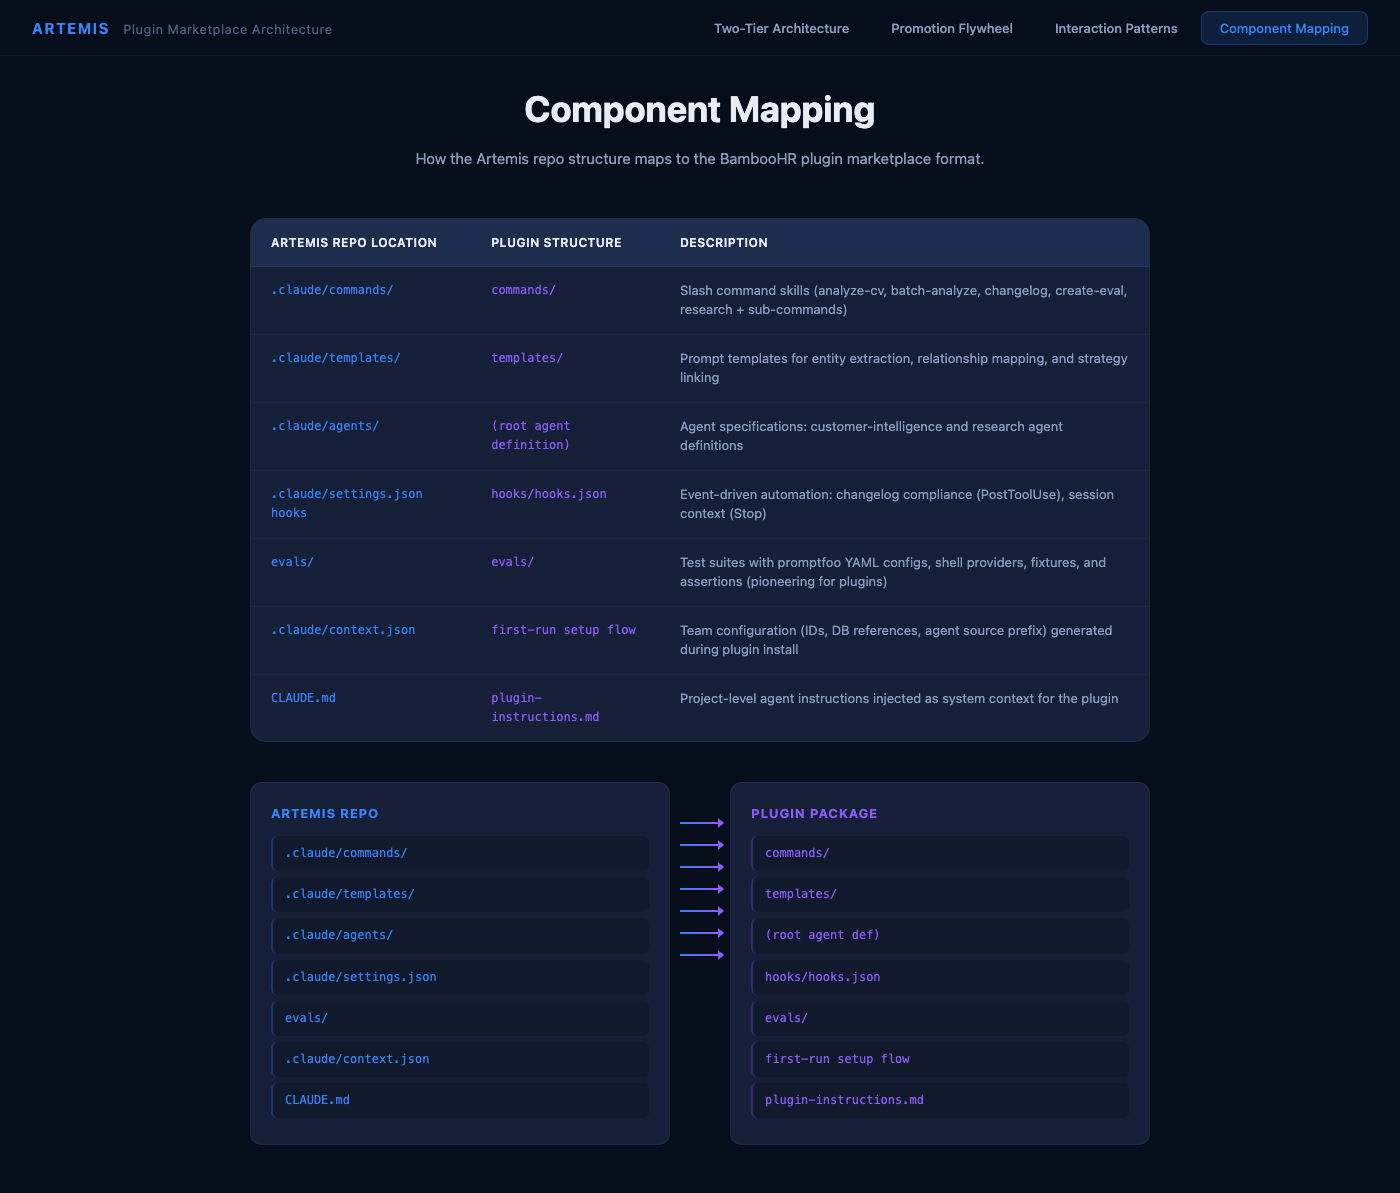This screenshot has width=1400, height=1193.
Task: Click the Artemis Repo Location column header
Action: click(x=354, y=243)
